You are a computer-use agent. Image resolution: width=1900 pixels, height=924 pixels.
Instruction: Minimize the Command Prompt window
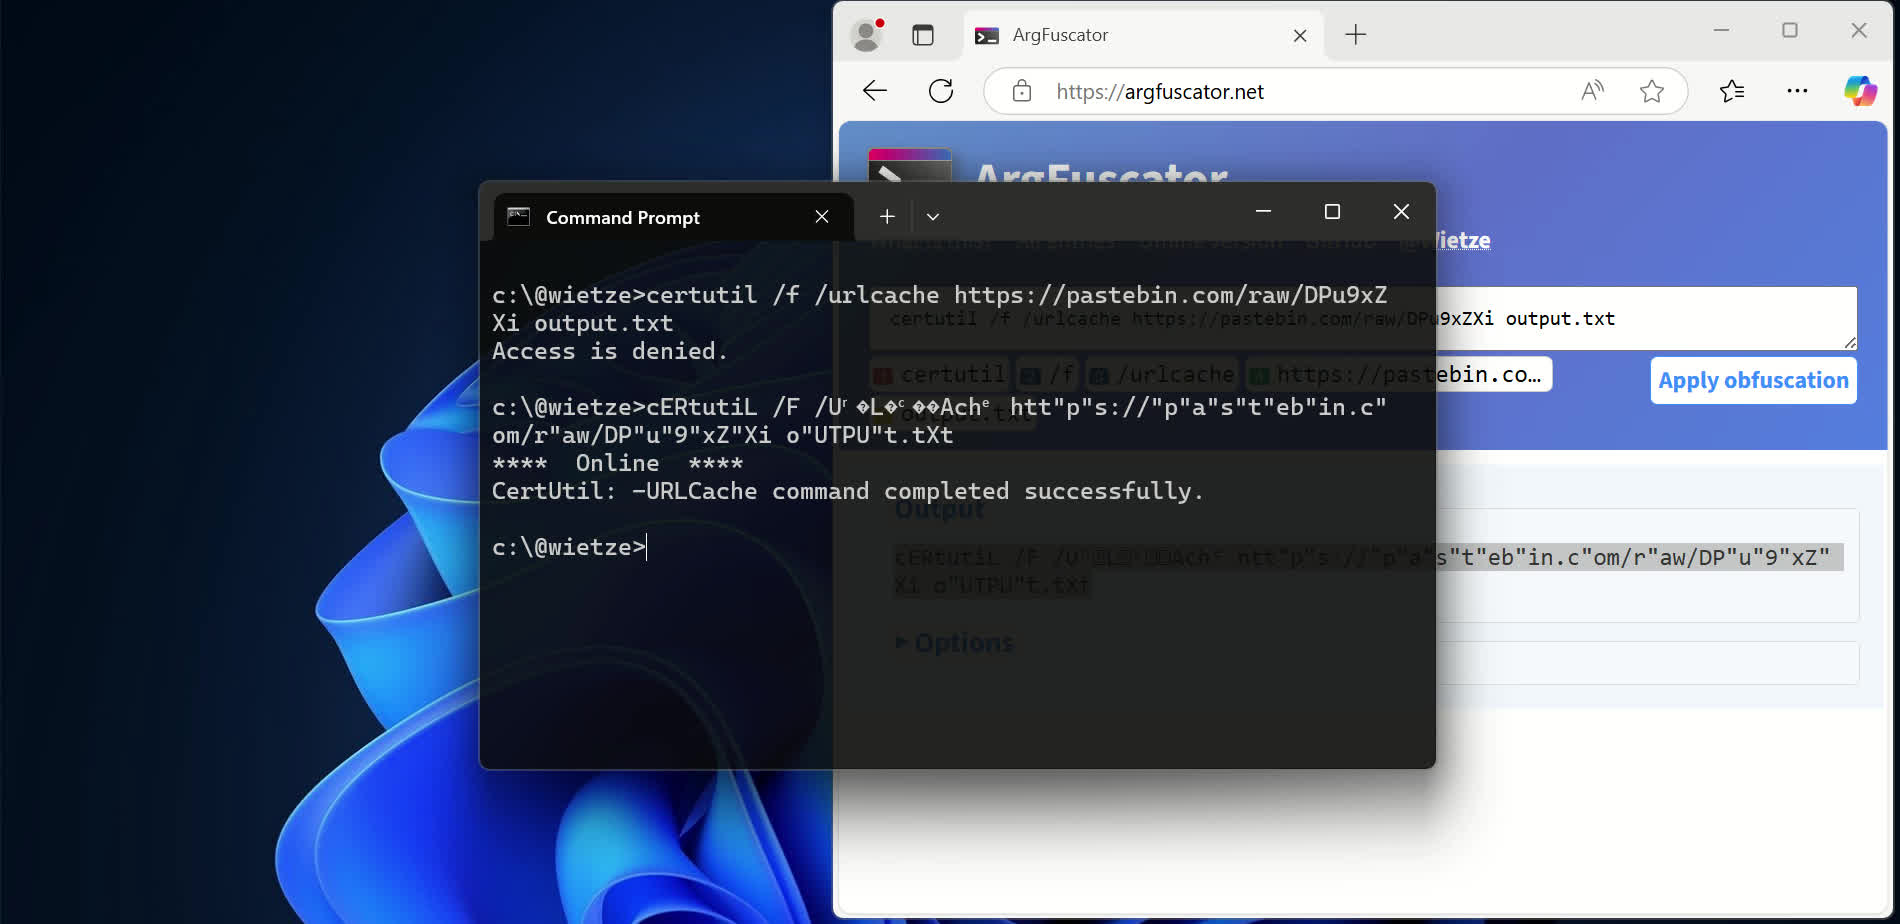point(1263,211)
